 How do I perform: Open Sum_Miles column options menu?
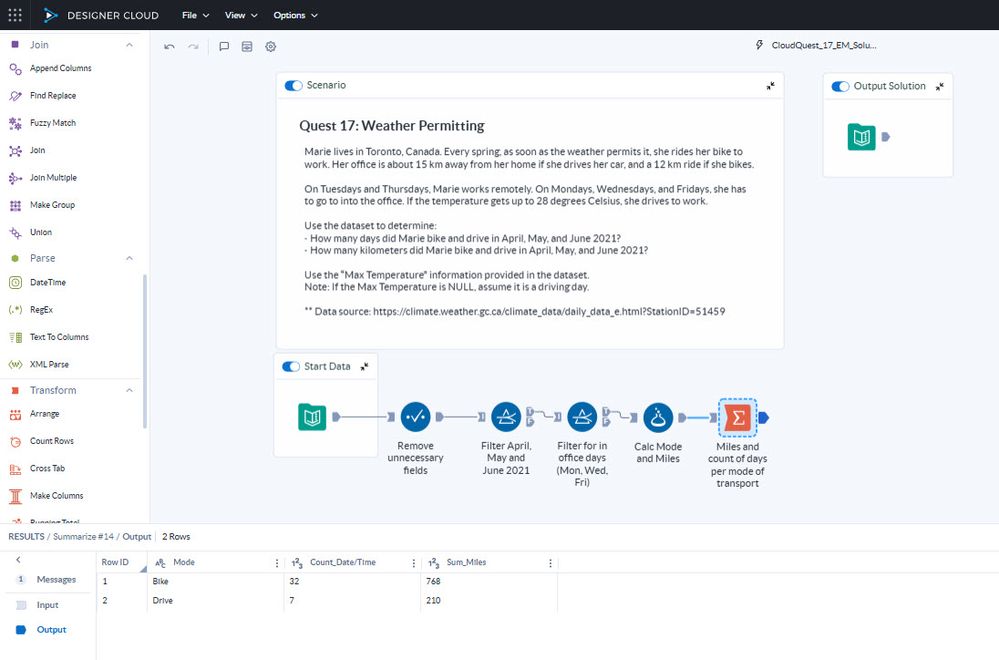(x=550, y=563)
